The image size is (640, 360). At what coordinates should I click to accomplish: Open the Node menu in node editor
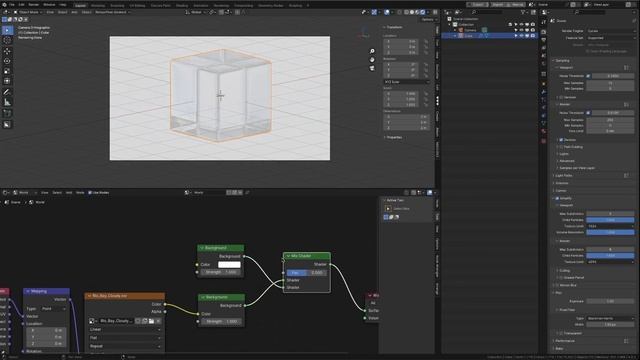80,193
